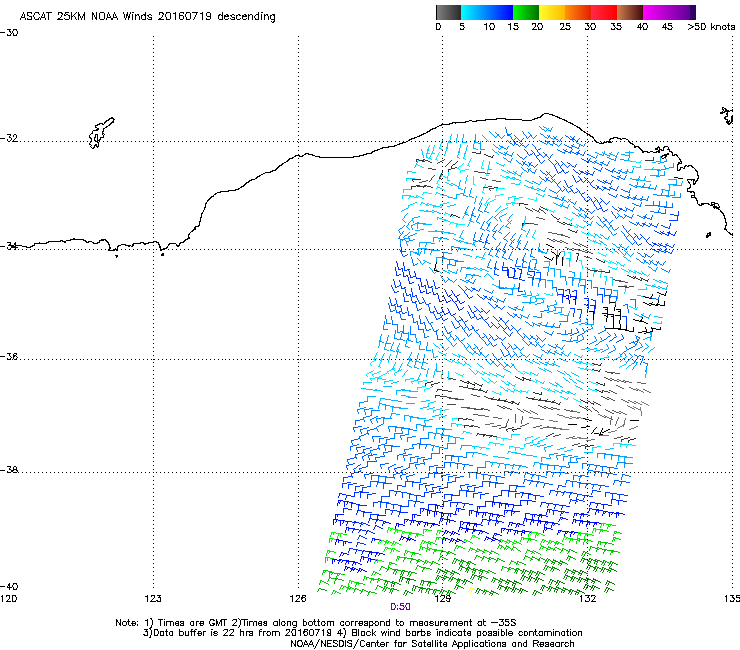The width and height of the screenshot is (740, 650).
Task: Click the purple '0:50' swath time label
Action: 400,607
